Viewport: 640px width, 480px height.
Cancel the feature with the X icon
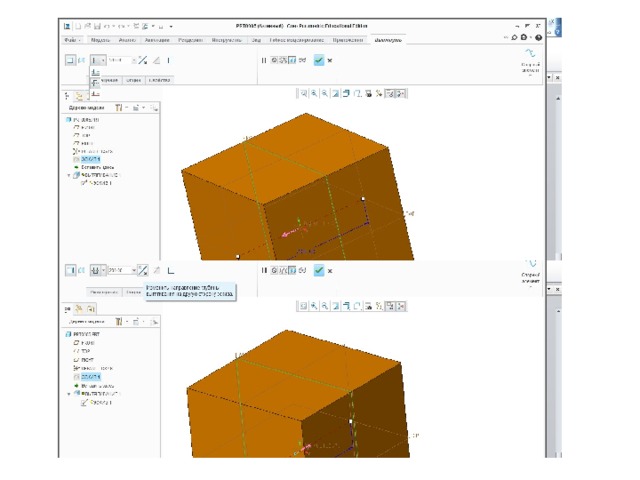coord(330,60)
